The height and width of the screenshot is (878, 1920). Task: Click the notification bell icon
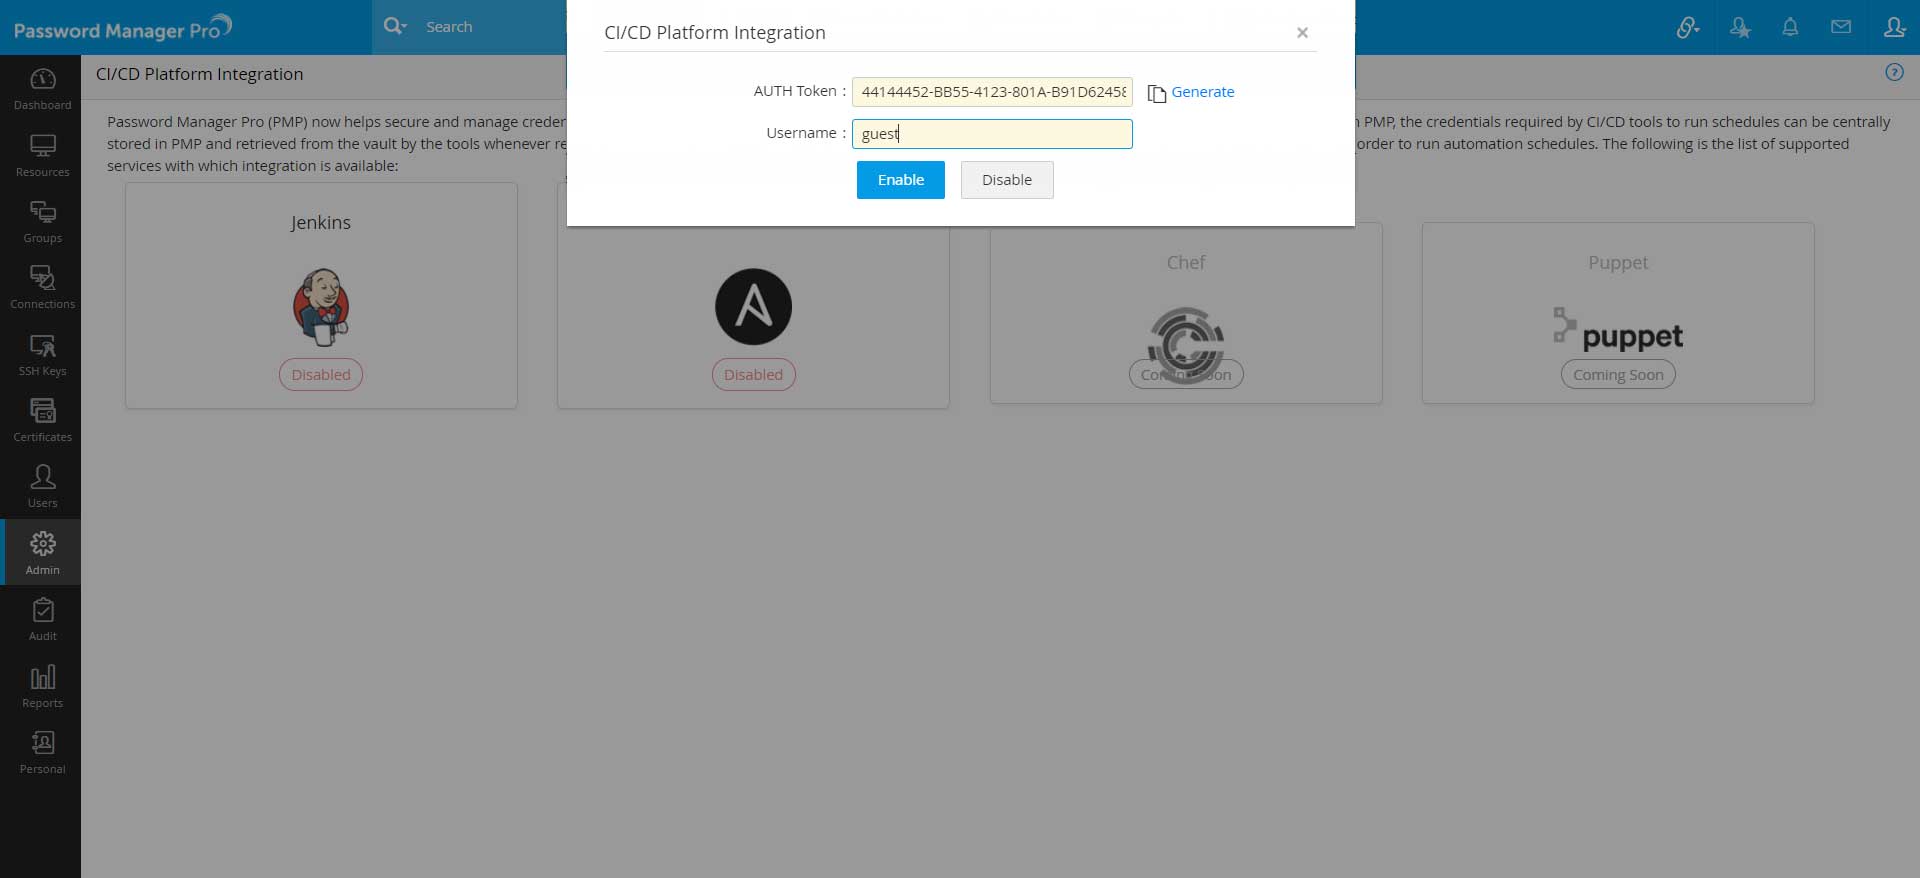[x=1790, y=27]
